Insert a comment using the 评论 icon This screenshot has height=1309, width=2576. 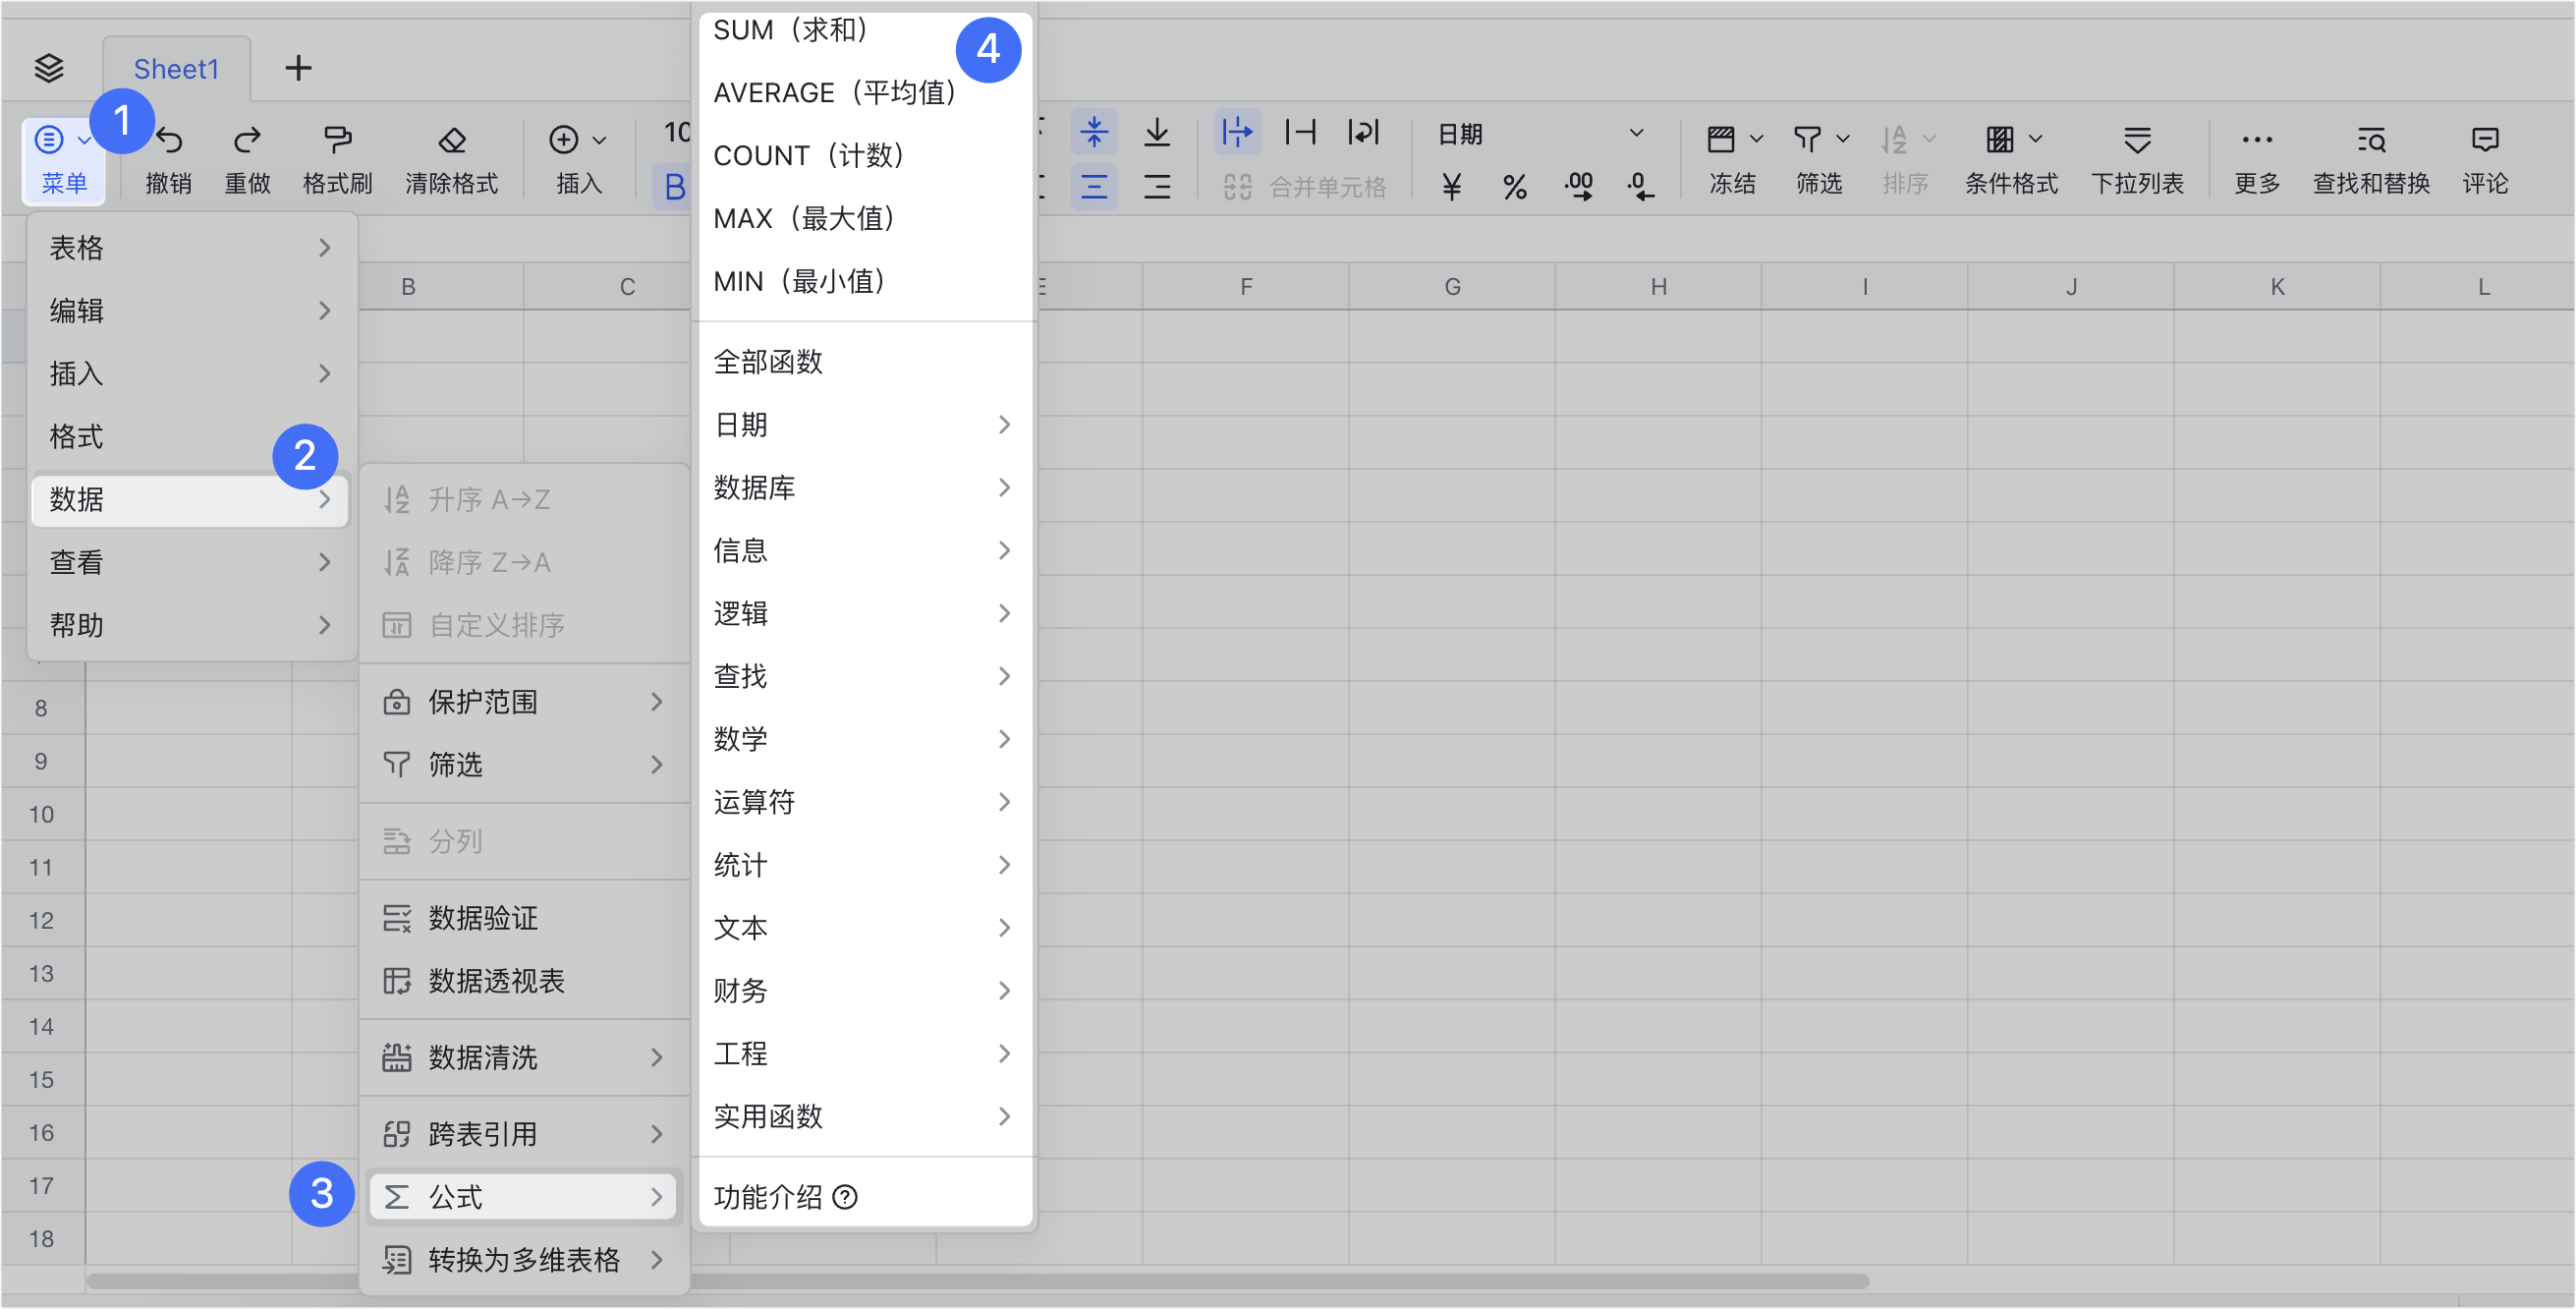[x=2486, y=160]
